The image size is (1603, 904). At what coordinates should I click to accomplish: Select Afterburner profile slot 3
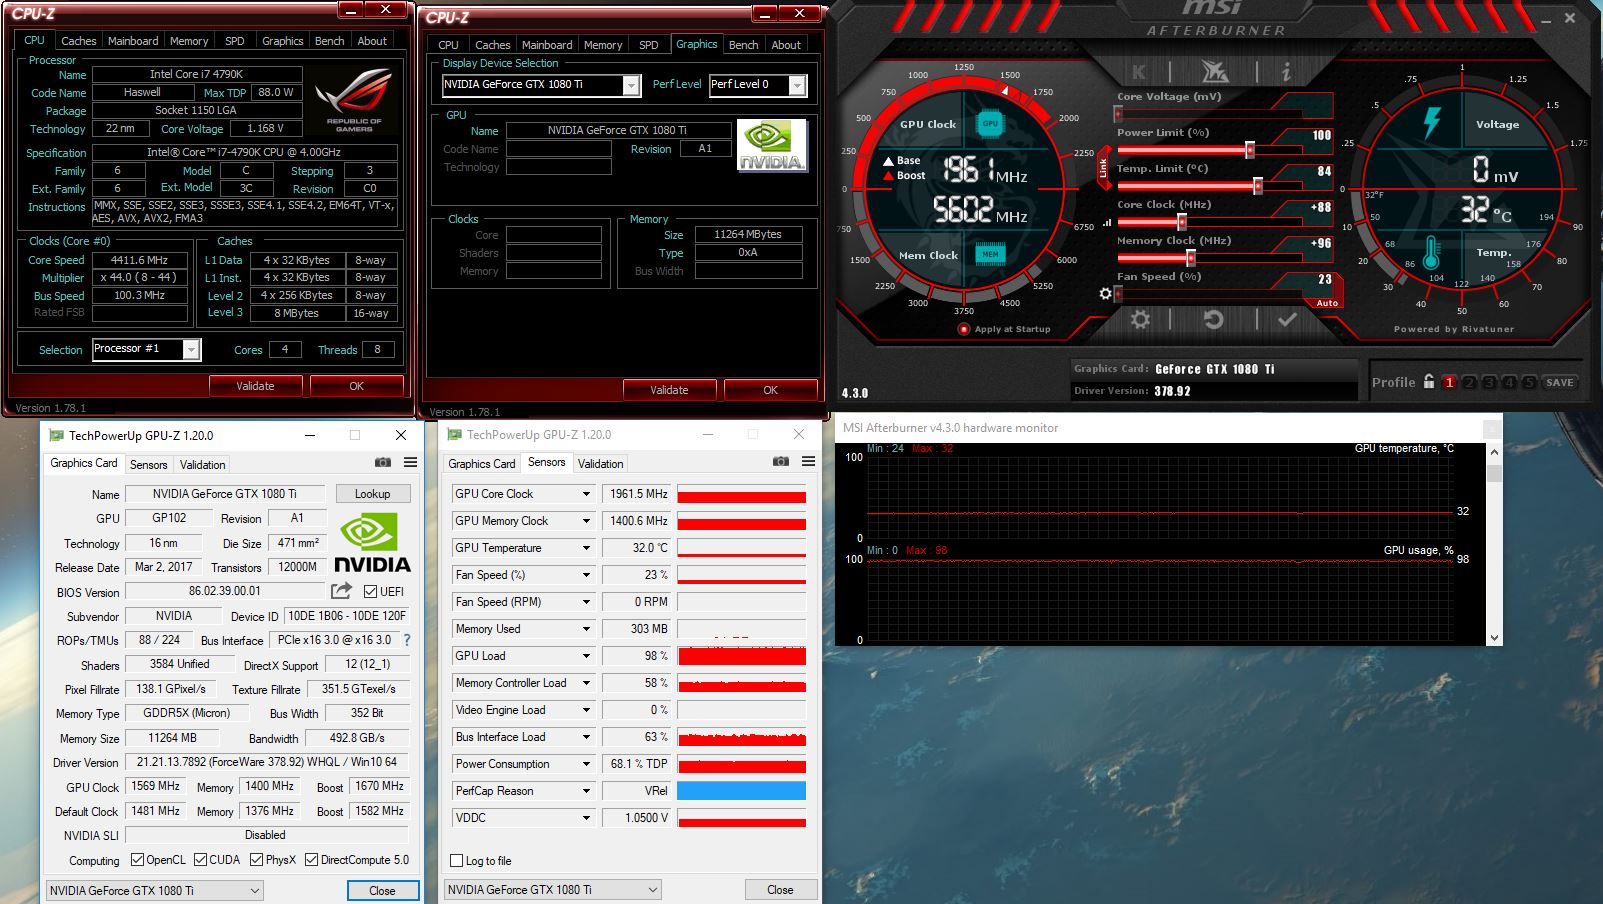(x=1489, y=382)
